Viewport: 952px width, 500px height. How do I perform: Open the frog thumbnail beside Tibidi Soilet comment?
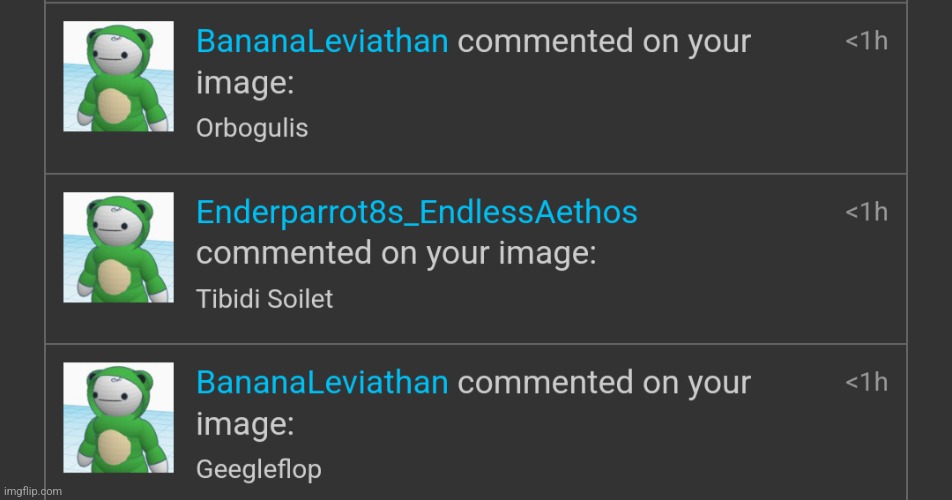point(118,248)
